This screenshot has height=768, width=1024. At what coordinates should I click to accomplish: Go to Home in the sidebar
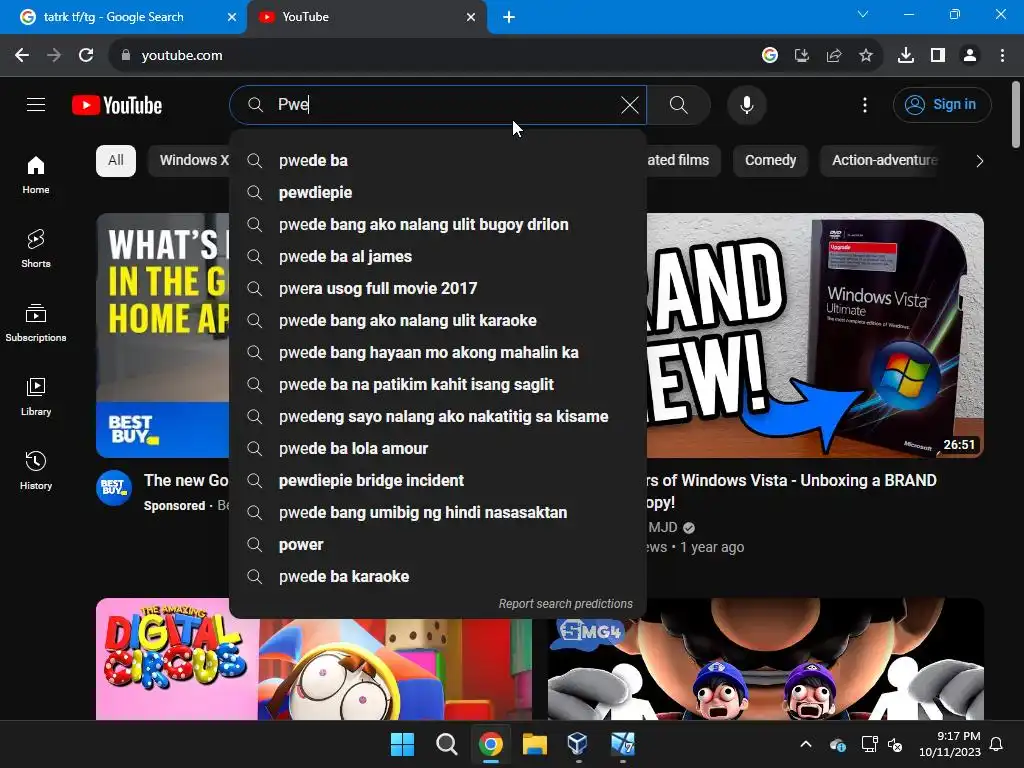tap(36, 175)
